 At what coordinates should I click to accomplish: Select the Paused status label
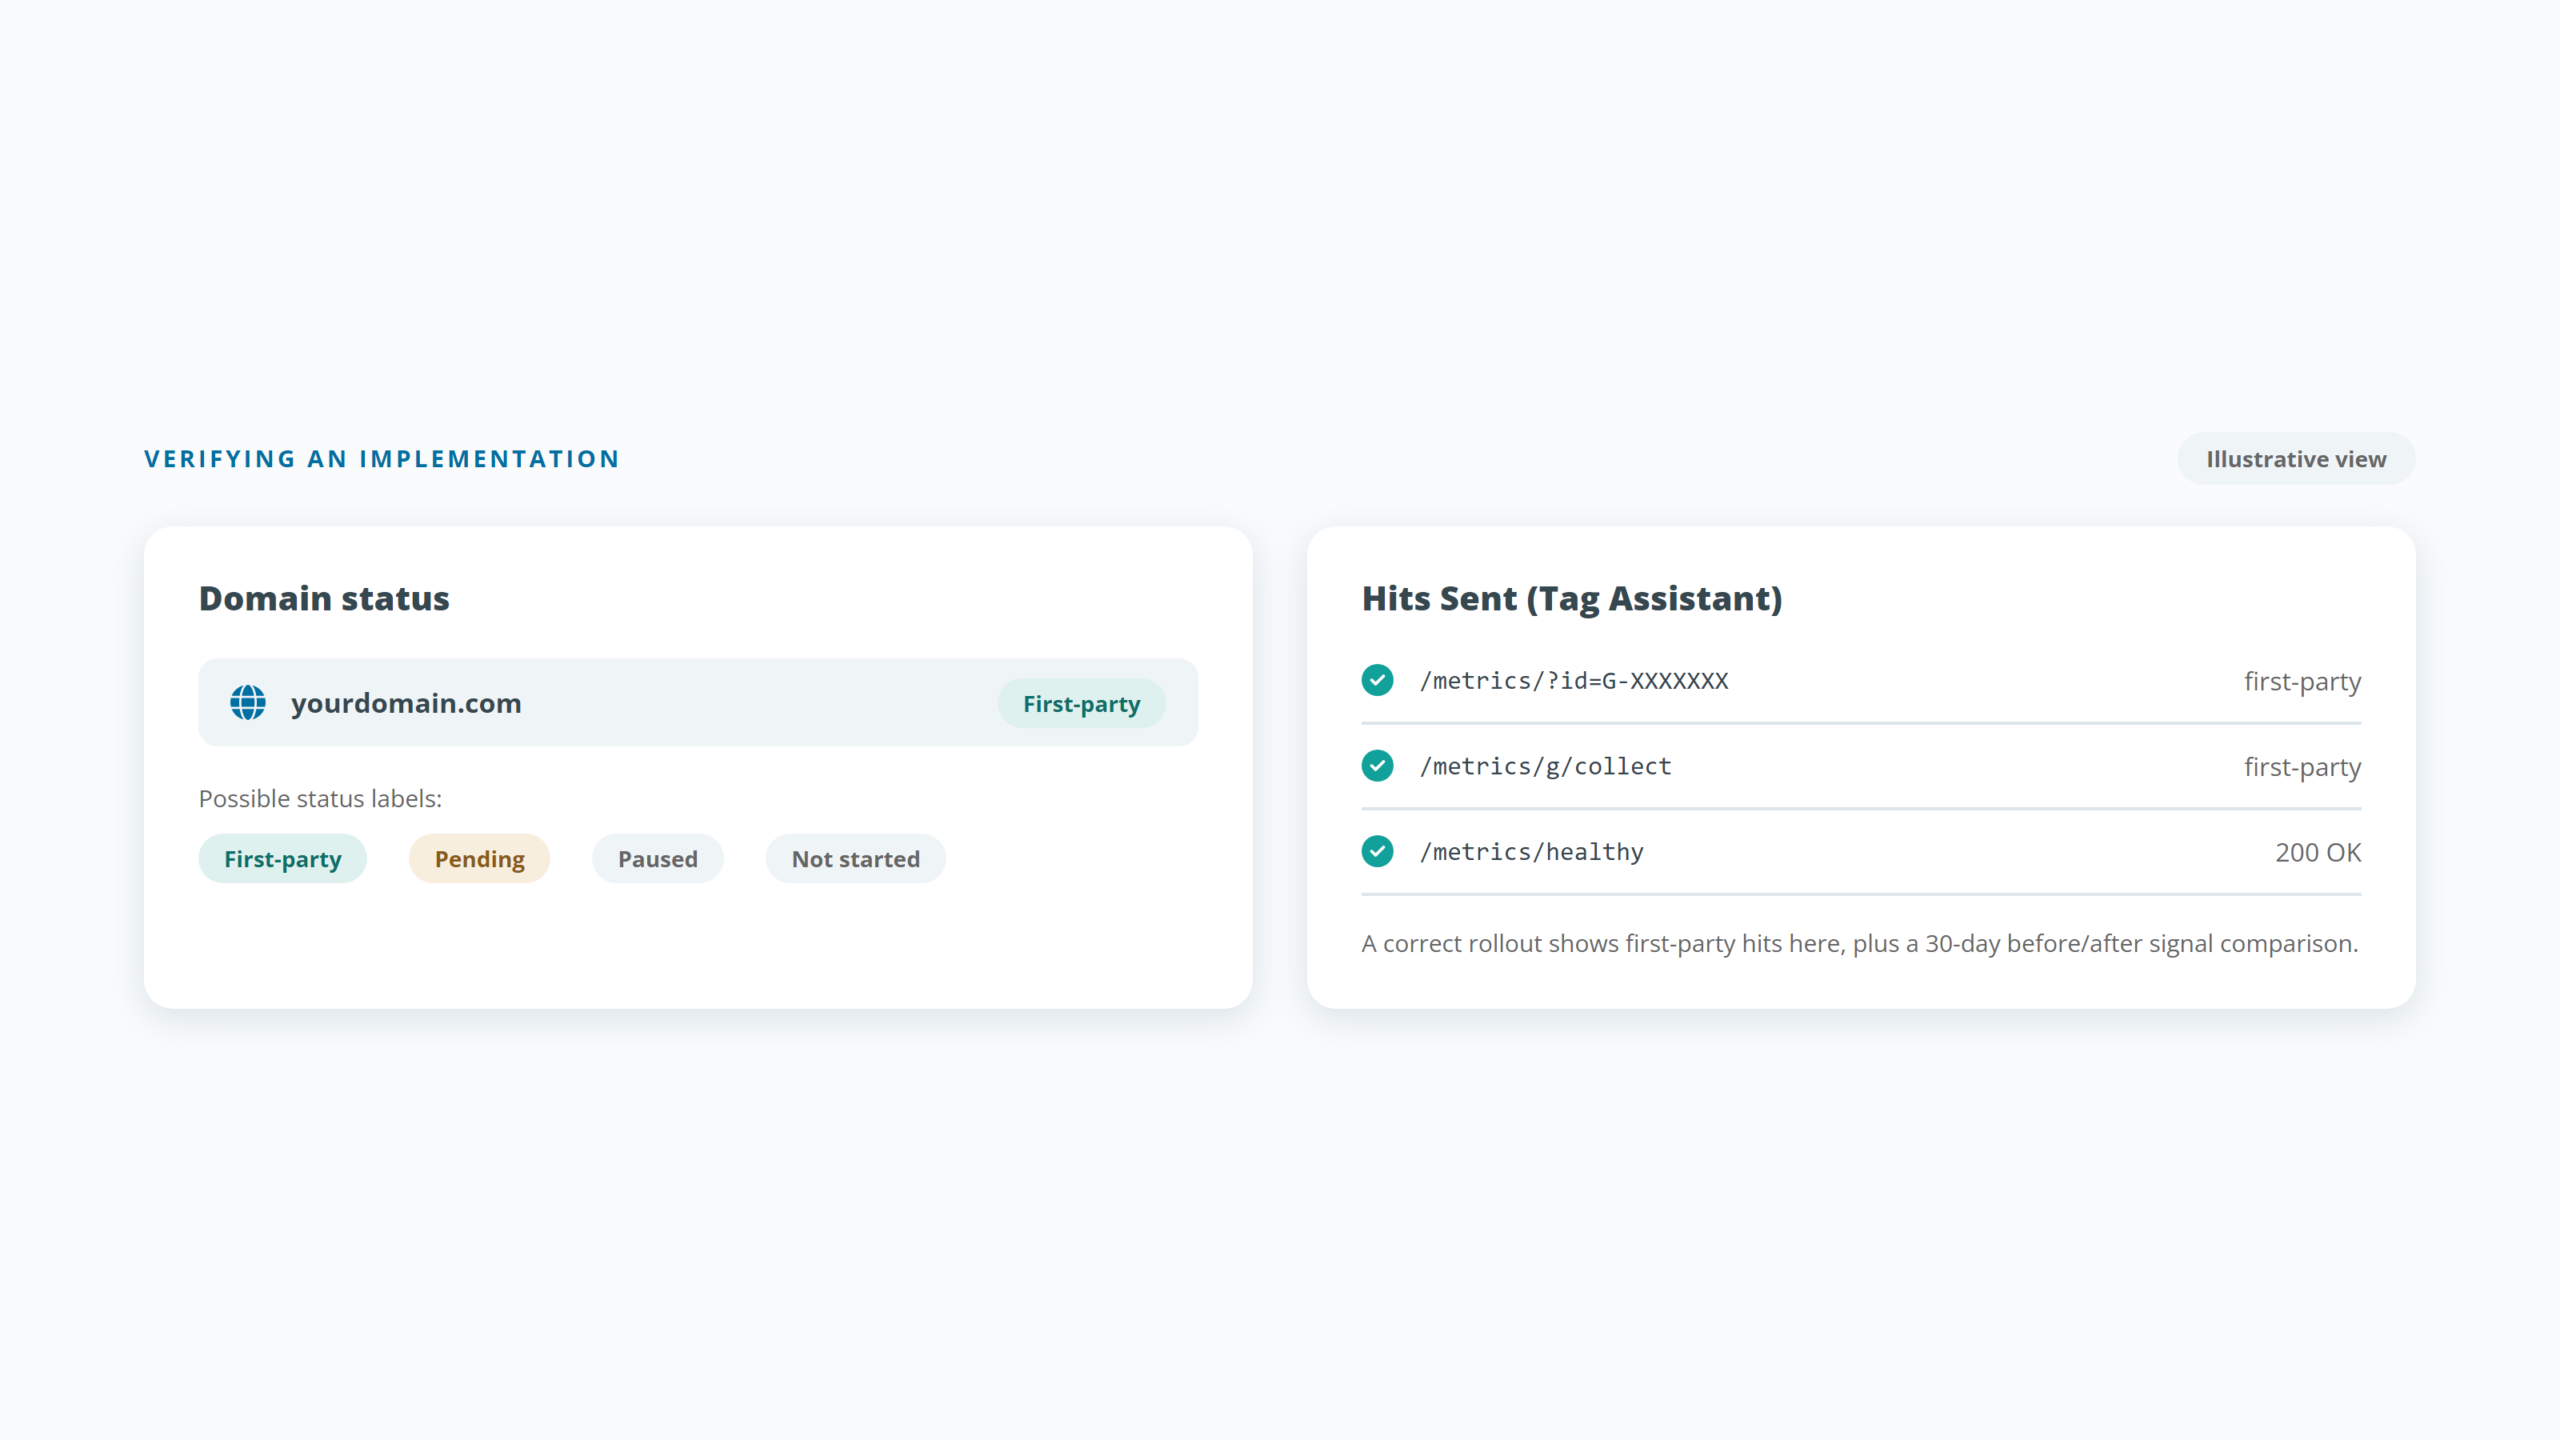pos(658,859)
